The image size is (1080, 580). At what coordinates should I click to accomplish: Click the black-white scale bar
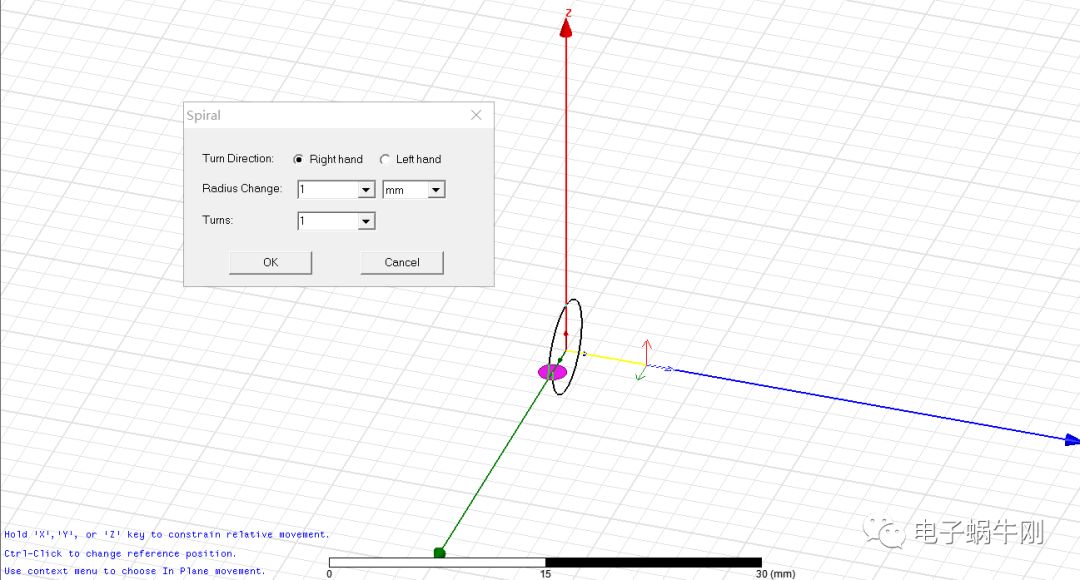(545, 562)
